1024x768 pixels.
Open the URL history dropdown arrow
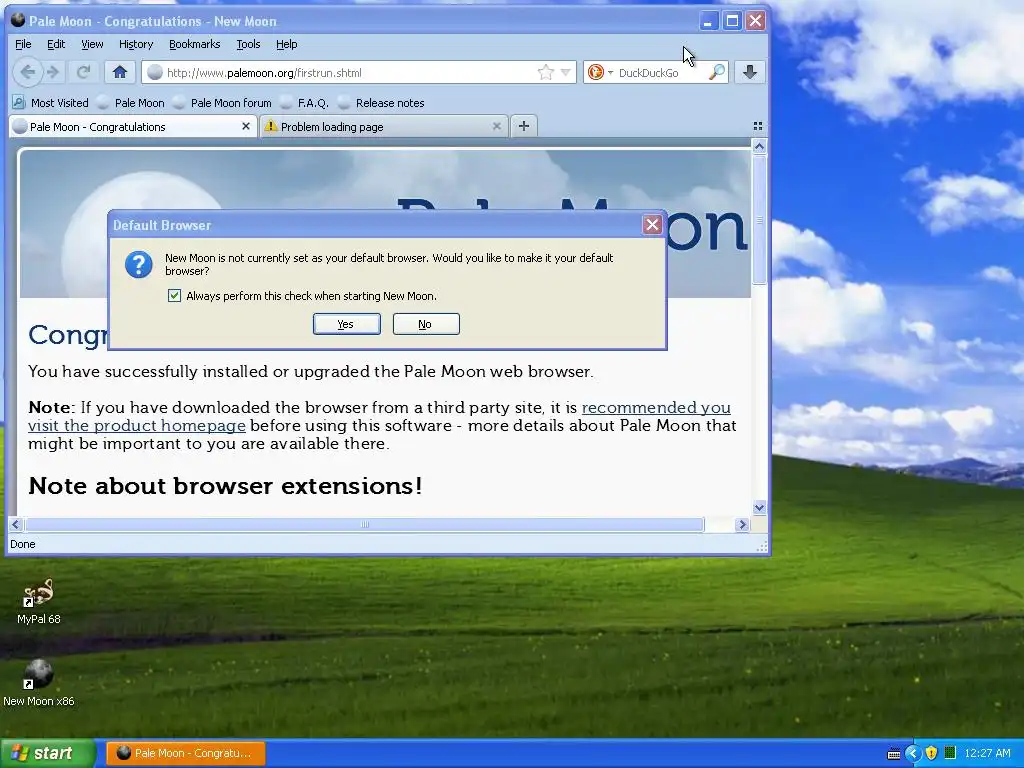pos(566,72)
